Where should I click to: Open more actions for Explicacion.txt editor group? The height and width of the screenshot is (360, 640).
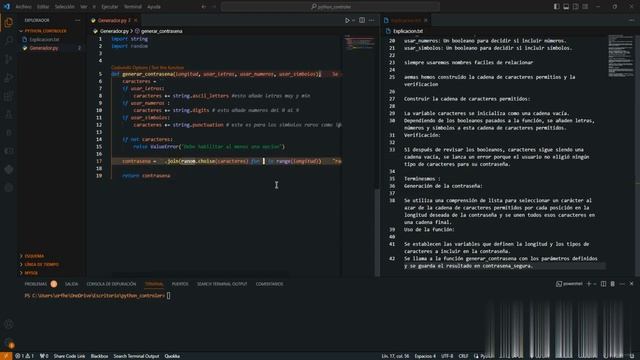pyautogui.click(x=631, y=20)
